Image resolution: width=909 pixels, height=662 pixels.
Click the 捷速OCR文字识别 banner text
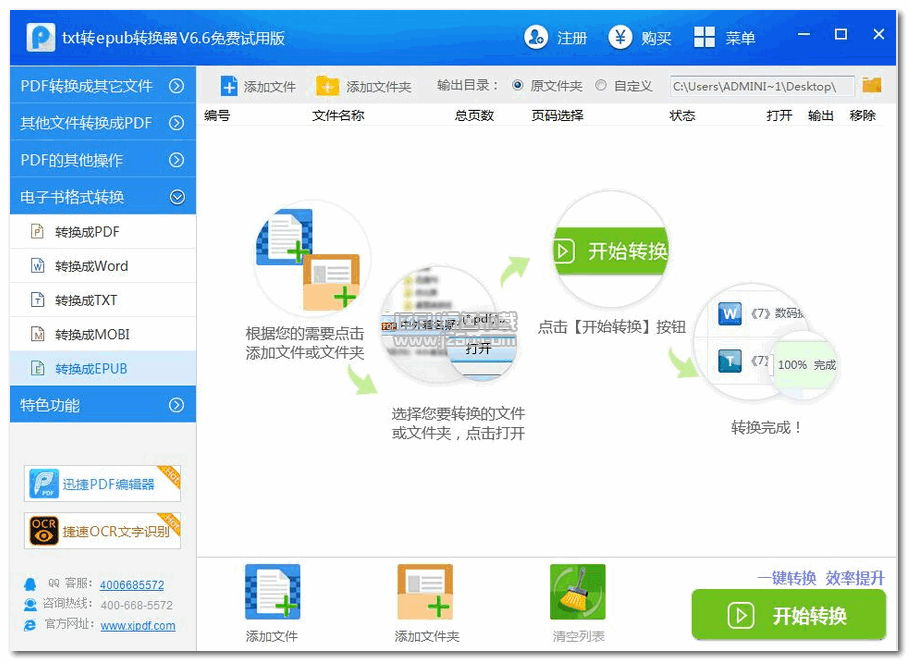(x=116, y=531)
